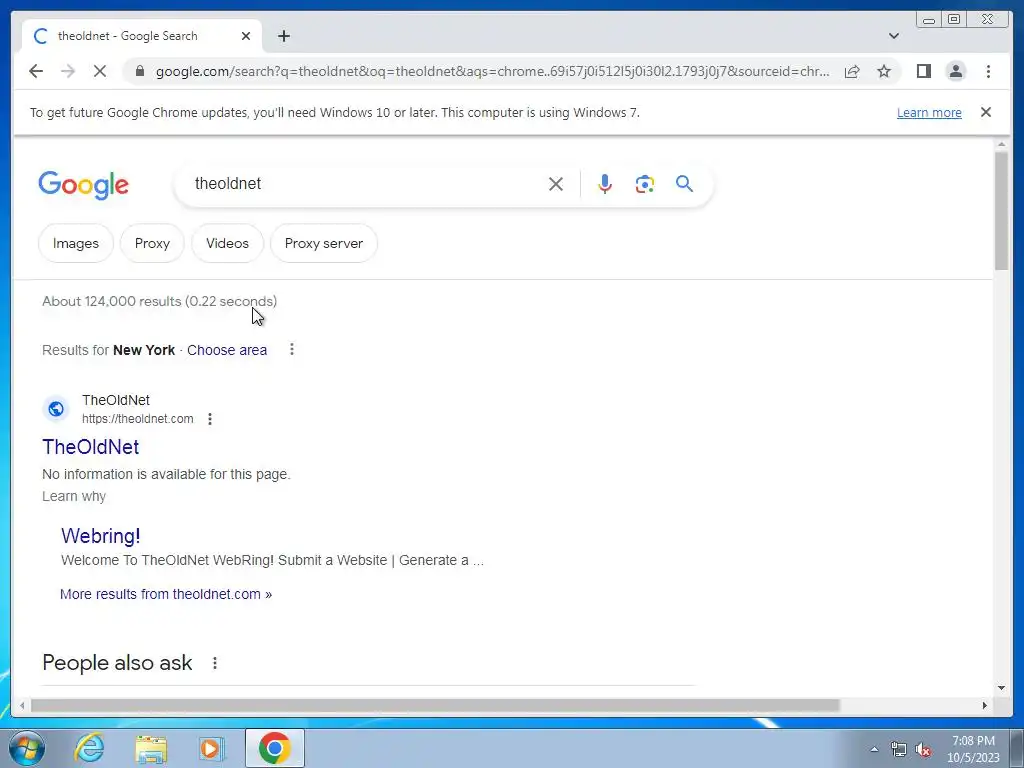Open People also ask options menu
1024x768 pixels.
[215, 663]
